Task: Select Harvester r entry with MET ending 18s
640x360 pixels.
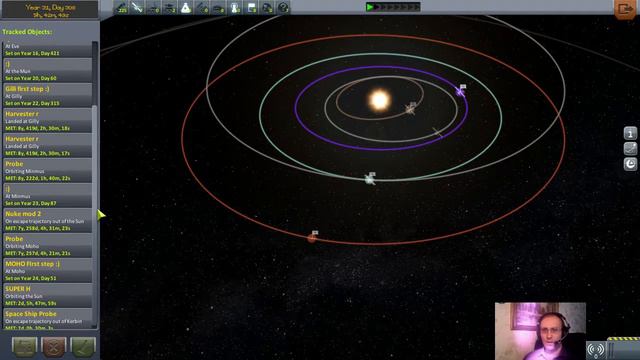Action: pos(47,120)
